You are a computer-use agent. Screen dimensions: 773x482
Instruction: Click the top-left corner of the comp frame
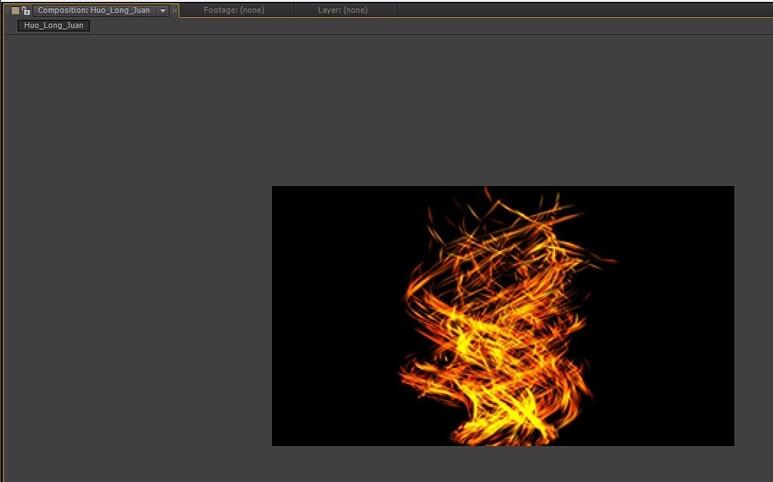[x=273, y=187]
